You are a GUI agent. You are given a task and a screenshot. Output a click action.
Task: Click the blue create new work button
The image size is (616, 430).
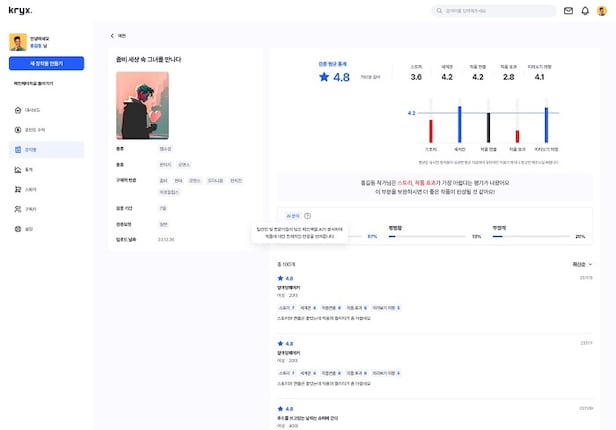click(x=46, y=63)
